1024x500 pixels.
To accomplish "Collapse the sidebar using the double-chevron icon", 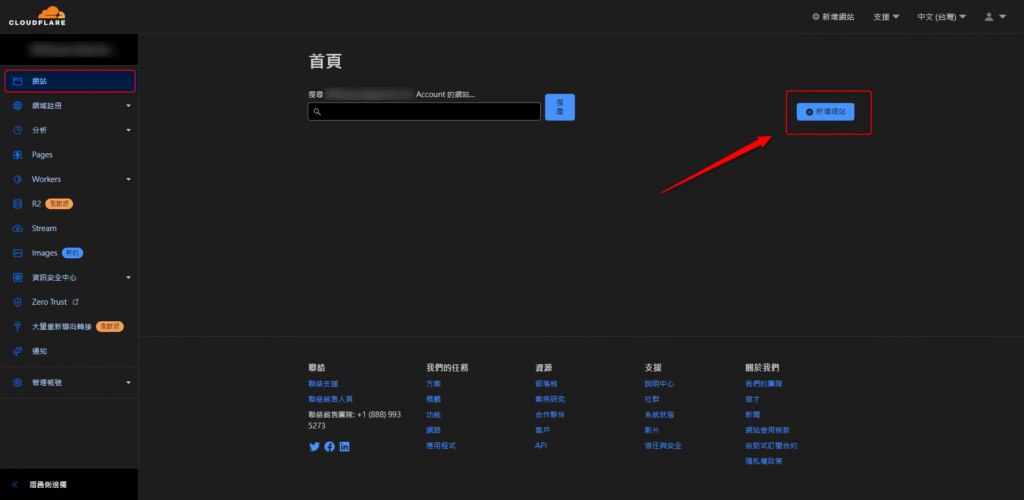I will (x=15, y=485).
